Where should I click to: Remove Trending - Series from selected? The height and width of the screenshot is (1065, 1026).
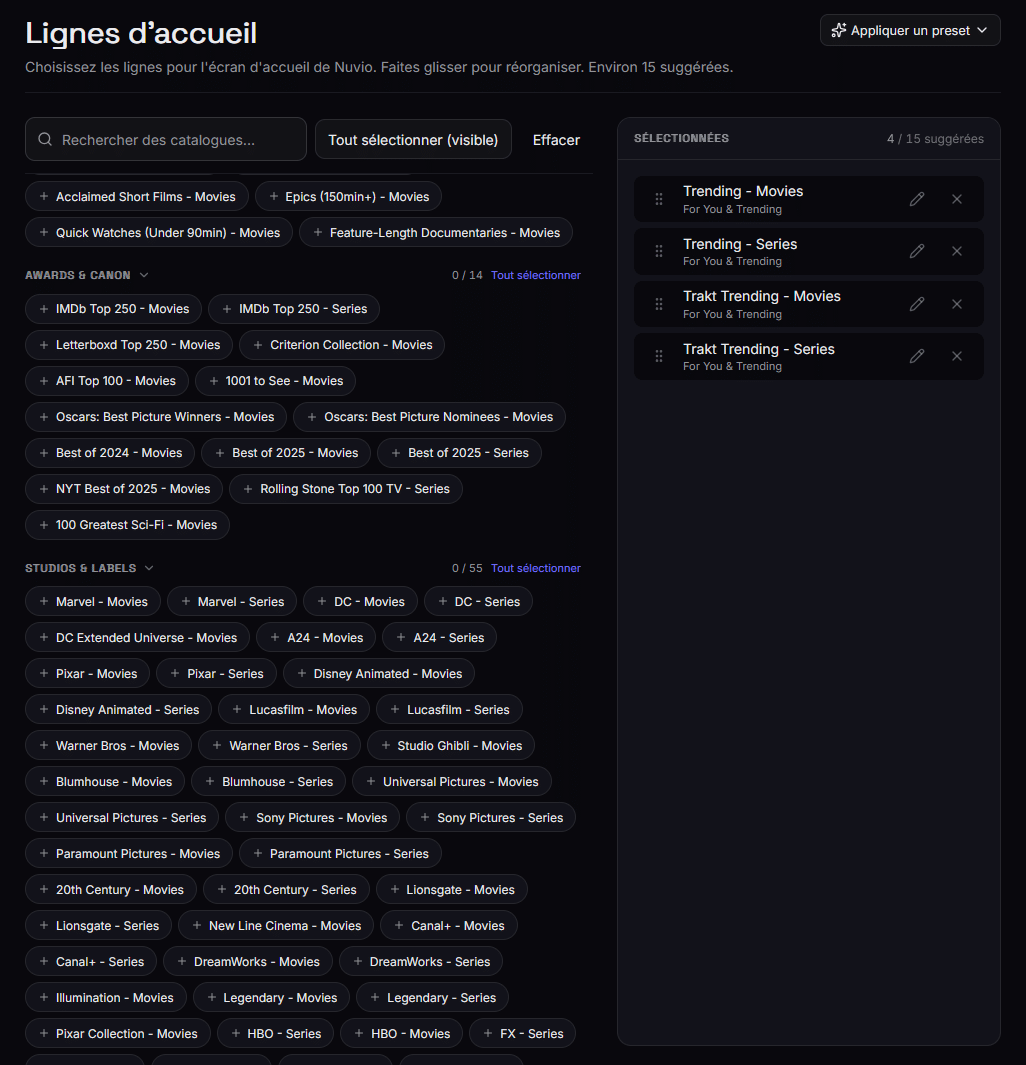point(957,251)
